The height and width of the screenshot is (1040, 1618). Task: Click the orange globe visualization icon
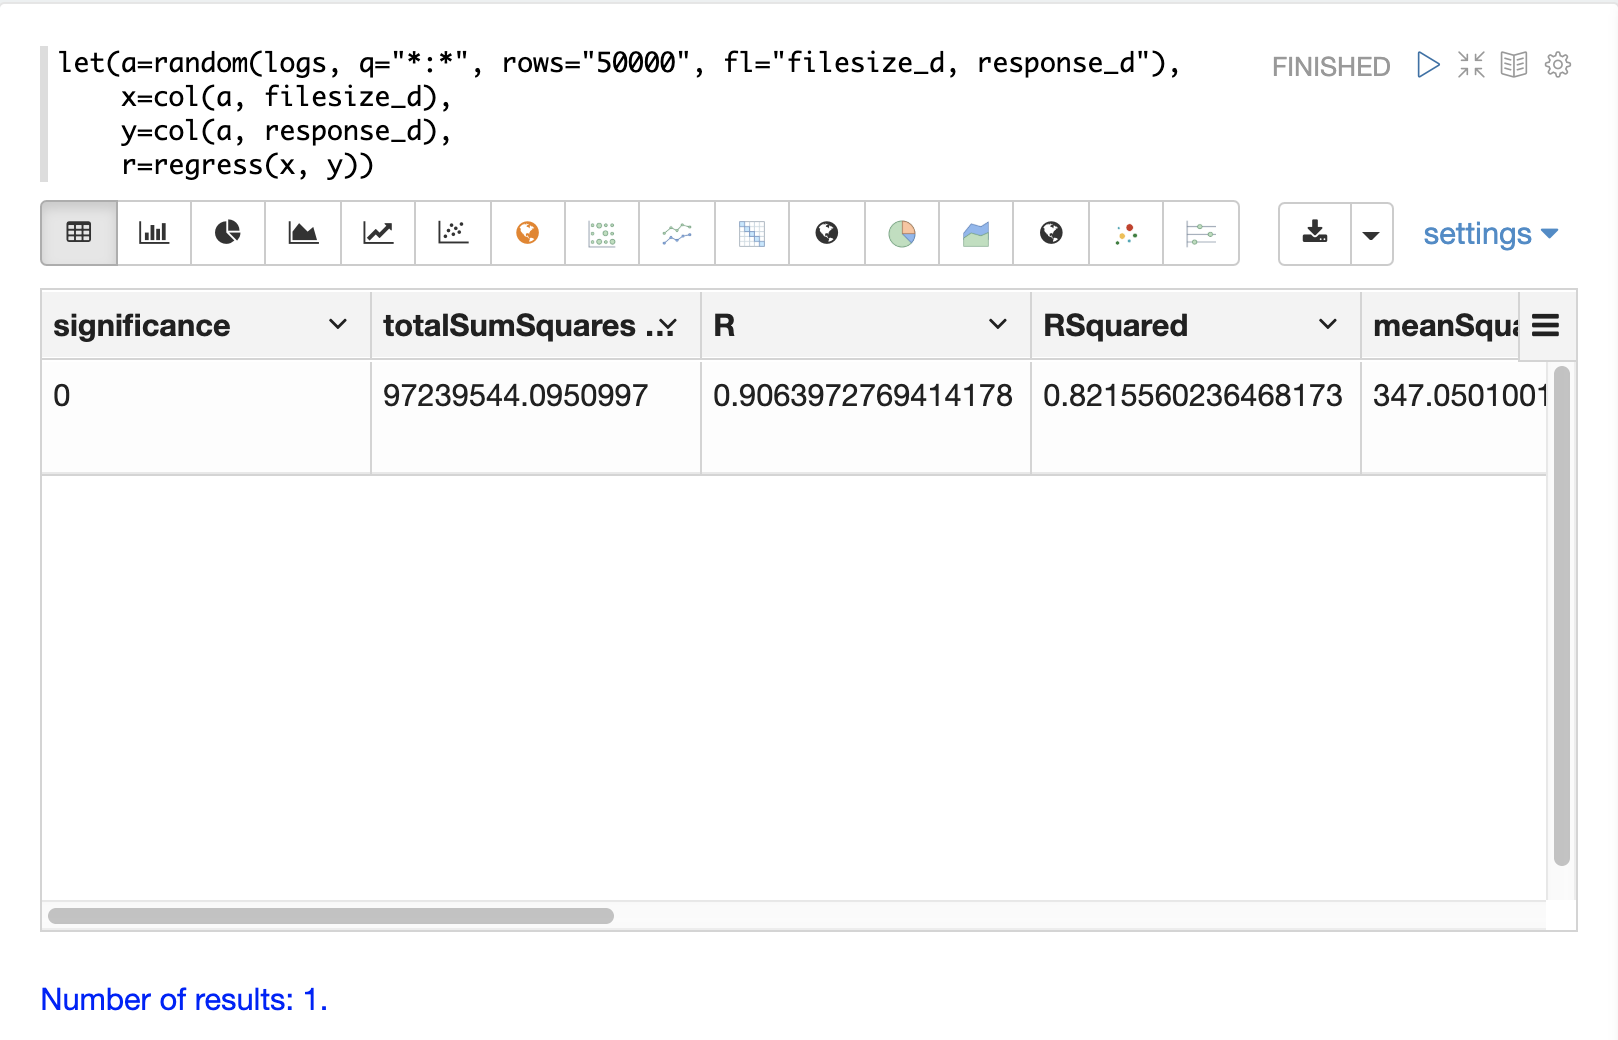[528, 233]
